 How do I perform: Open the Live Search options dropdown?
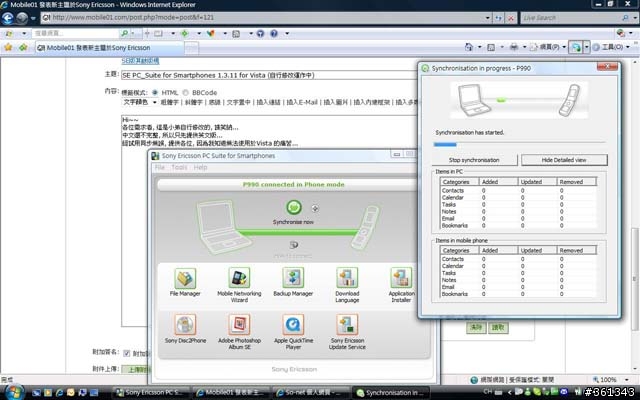pyautogui.click(x=635, y=18)
